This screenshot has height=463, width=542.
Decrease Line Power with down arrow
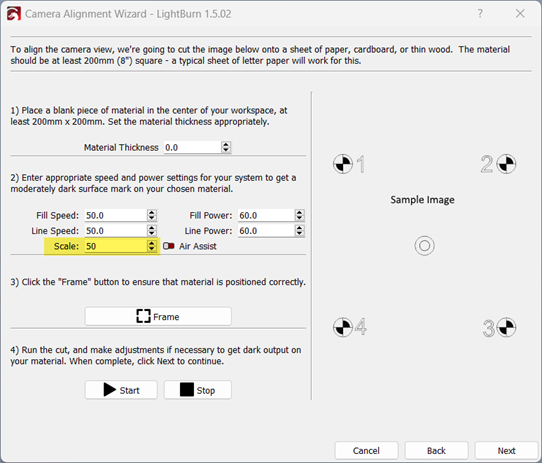point(299,234)
